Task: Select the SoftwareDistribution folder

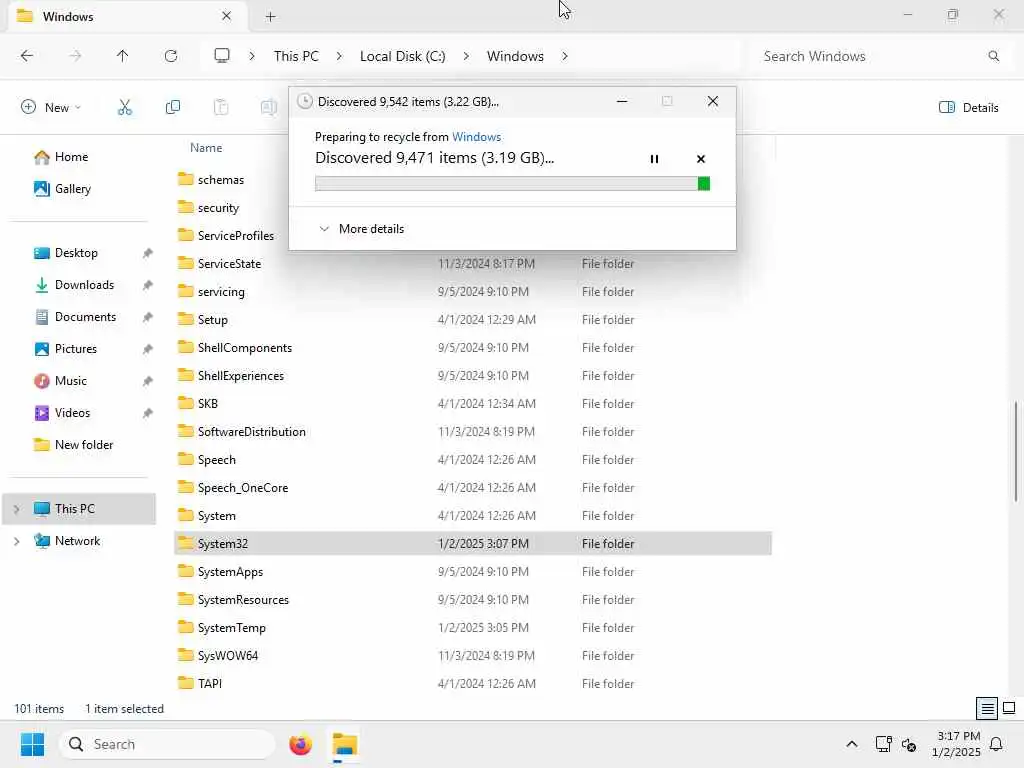Action: click(x=473, y=432)
